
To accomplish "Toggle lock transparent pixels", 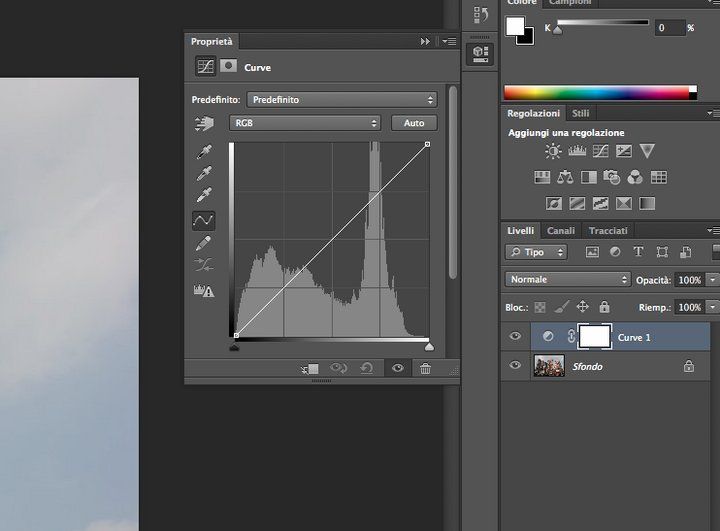I will (x=540, y=307).
